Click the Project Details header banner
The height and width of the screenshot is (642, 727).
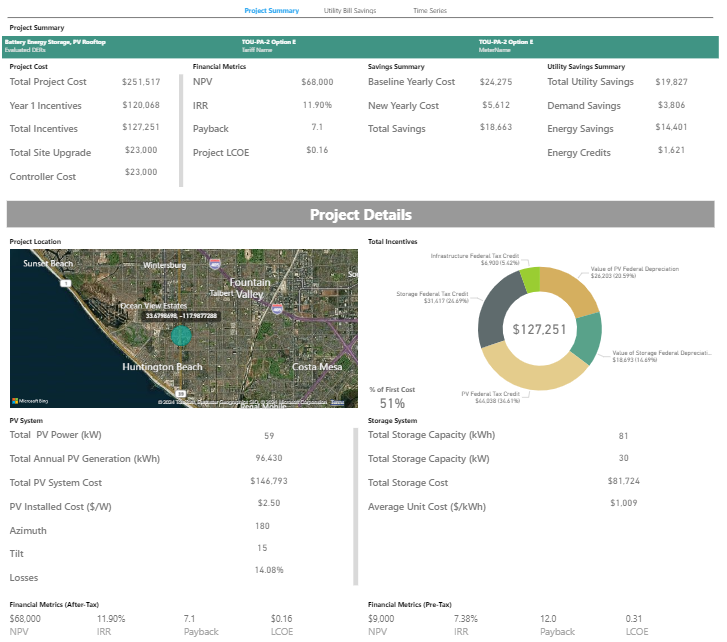click(360, 215)
